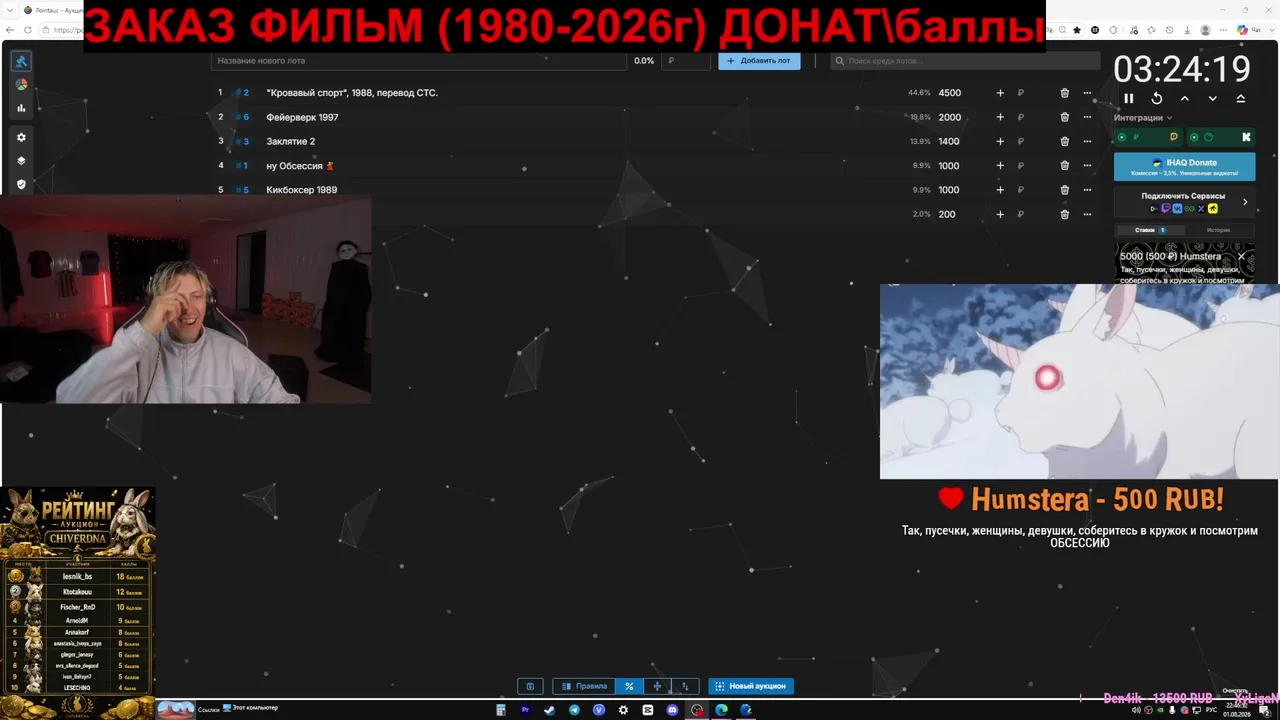The image size is (1280, 720).
Task: Open Microsoft Edge from the taskbar
Action: [x=721, y=710]
